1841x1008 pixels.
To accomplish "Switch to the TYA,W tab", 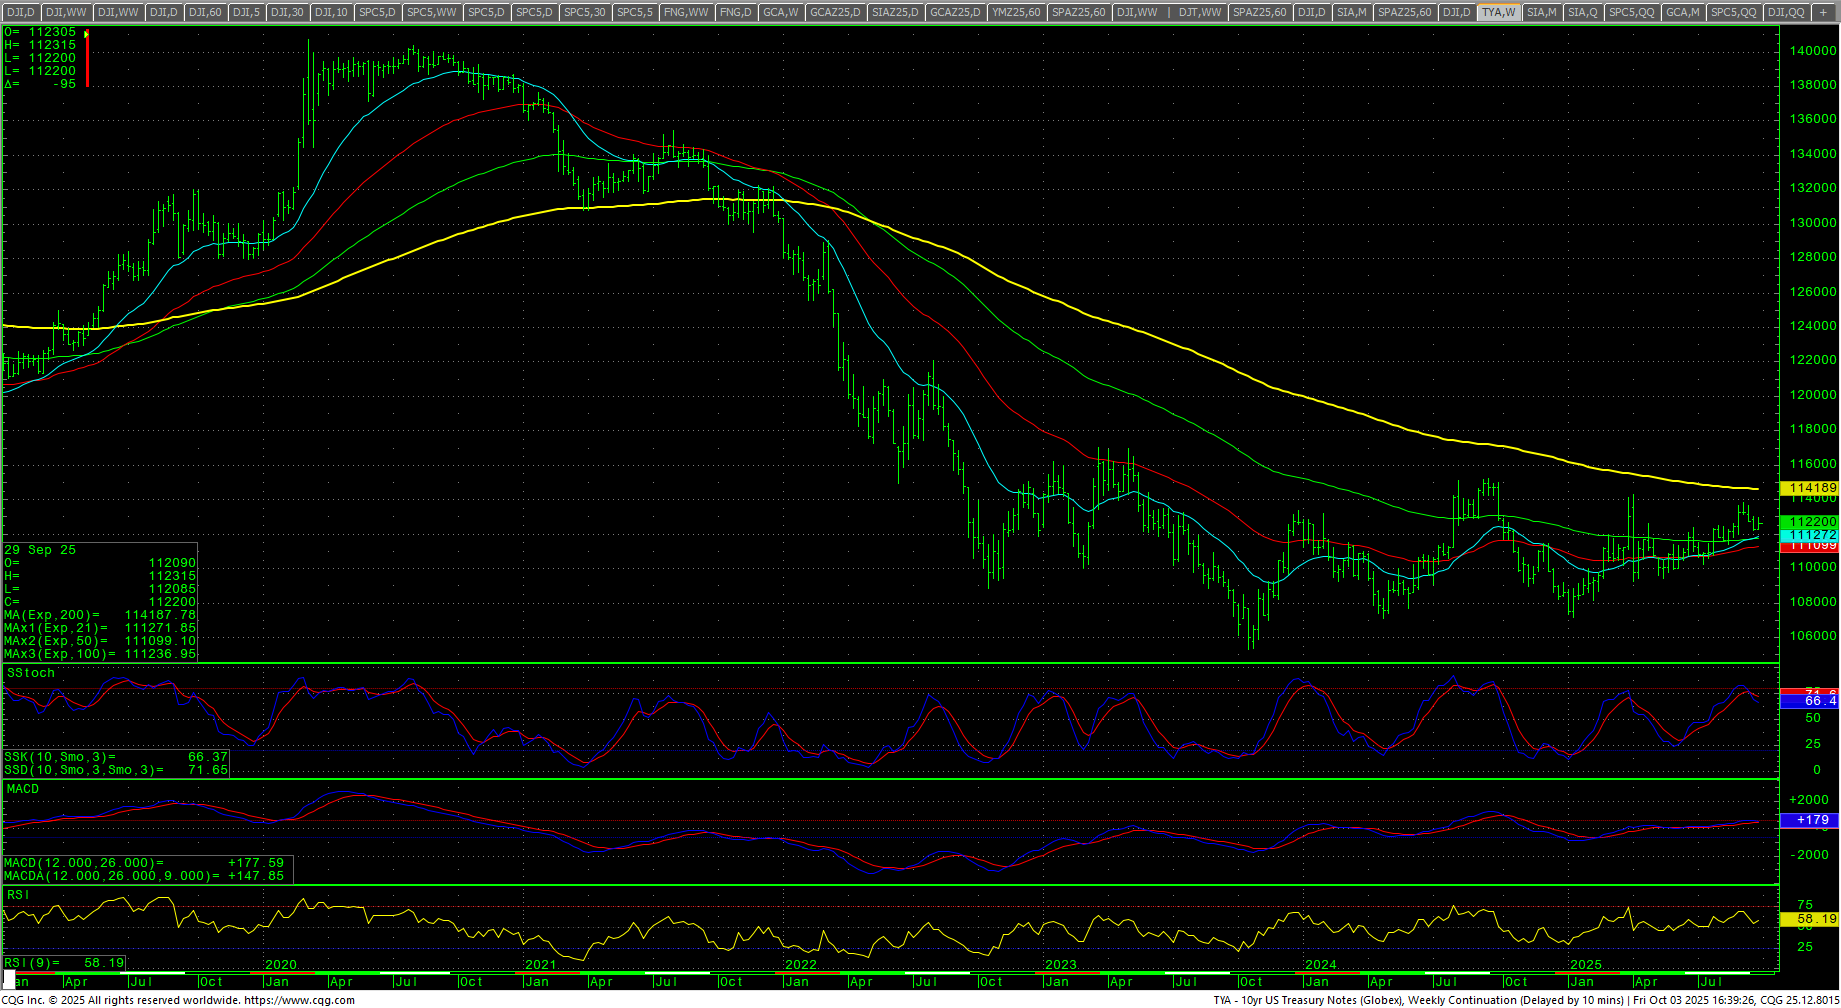I will (1499, 12).
